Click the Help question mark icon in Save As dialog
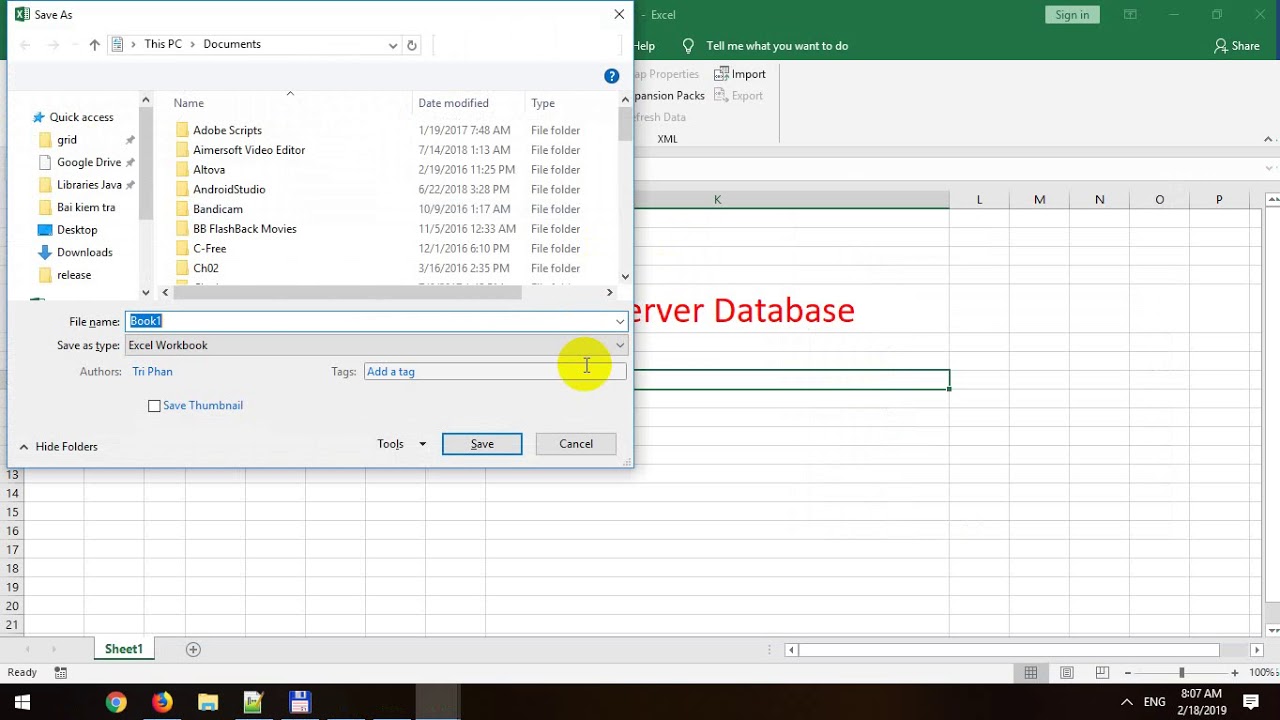Screen dimensions: 1280x720 [x=612, y=76]
